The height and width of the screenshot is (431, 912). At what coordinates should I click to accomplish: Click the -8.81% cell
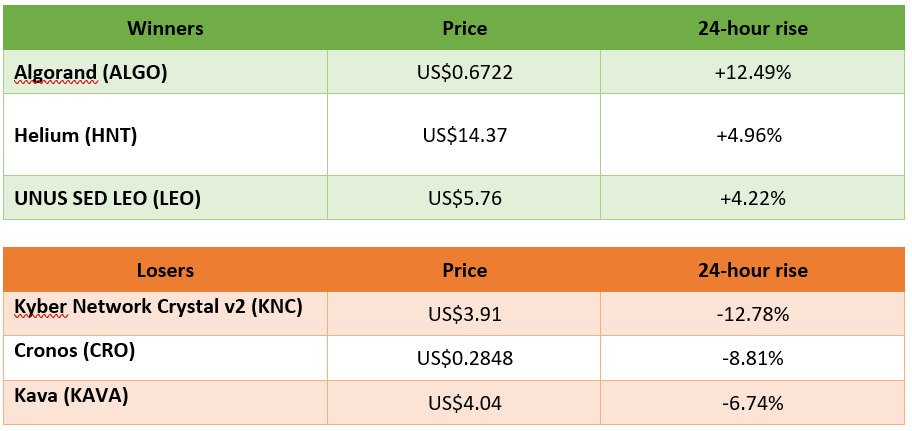(x=753, y=358)
